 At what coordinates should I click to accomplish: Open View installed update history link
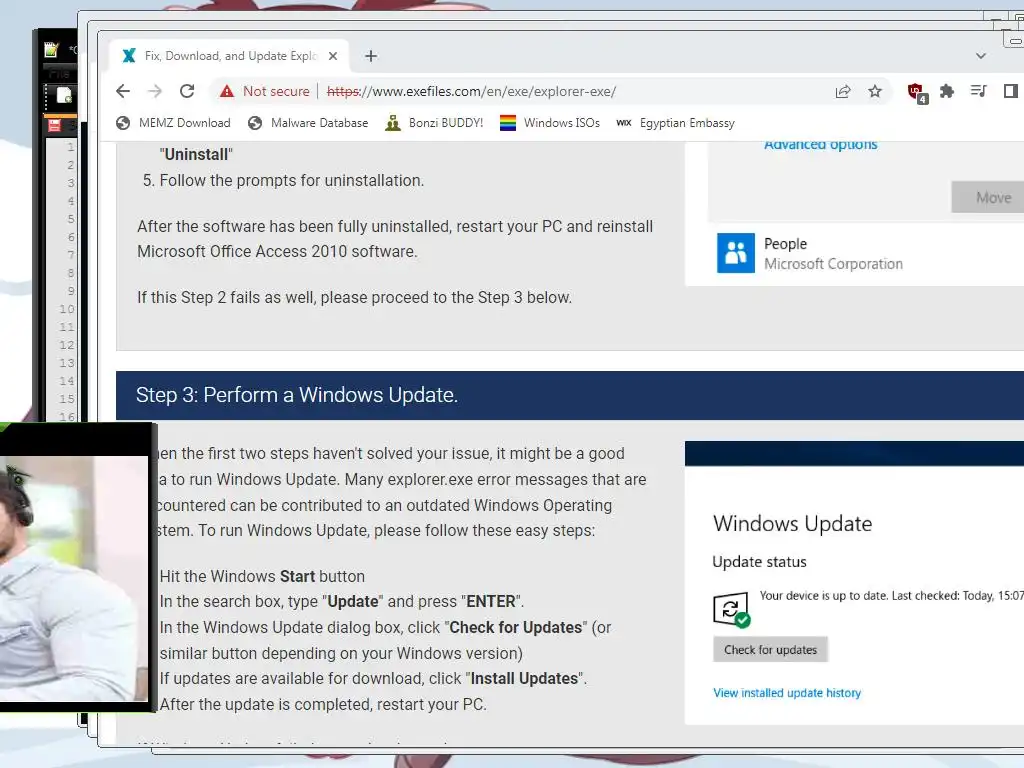pyautogui.click(x=787, y=693)
